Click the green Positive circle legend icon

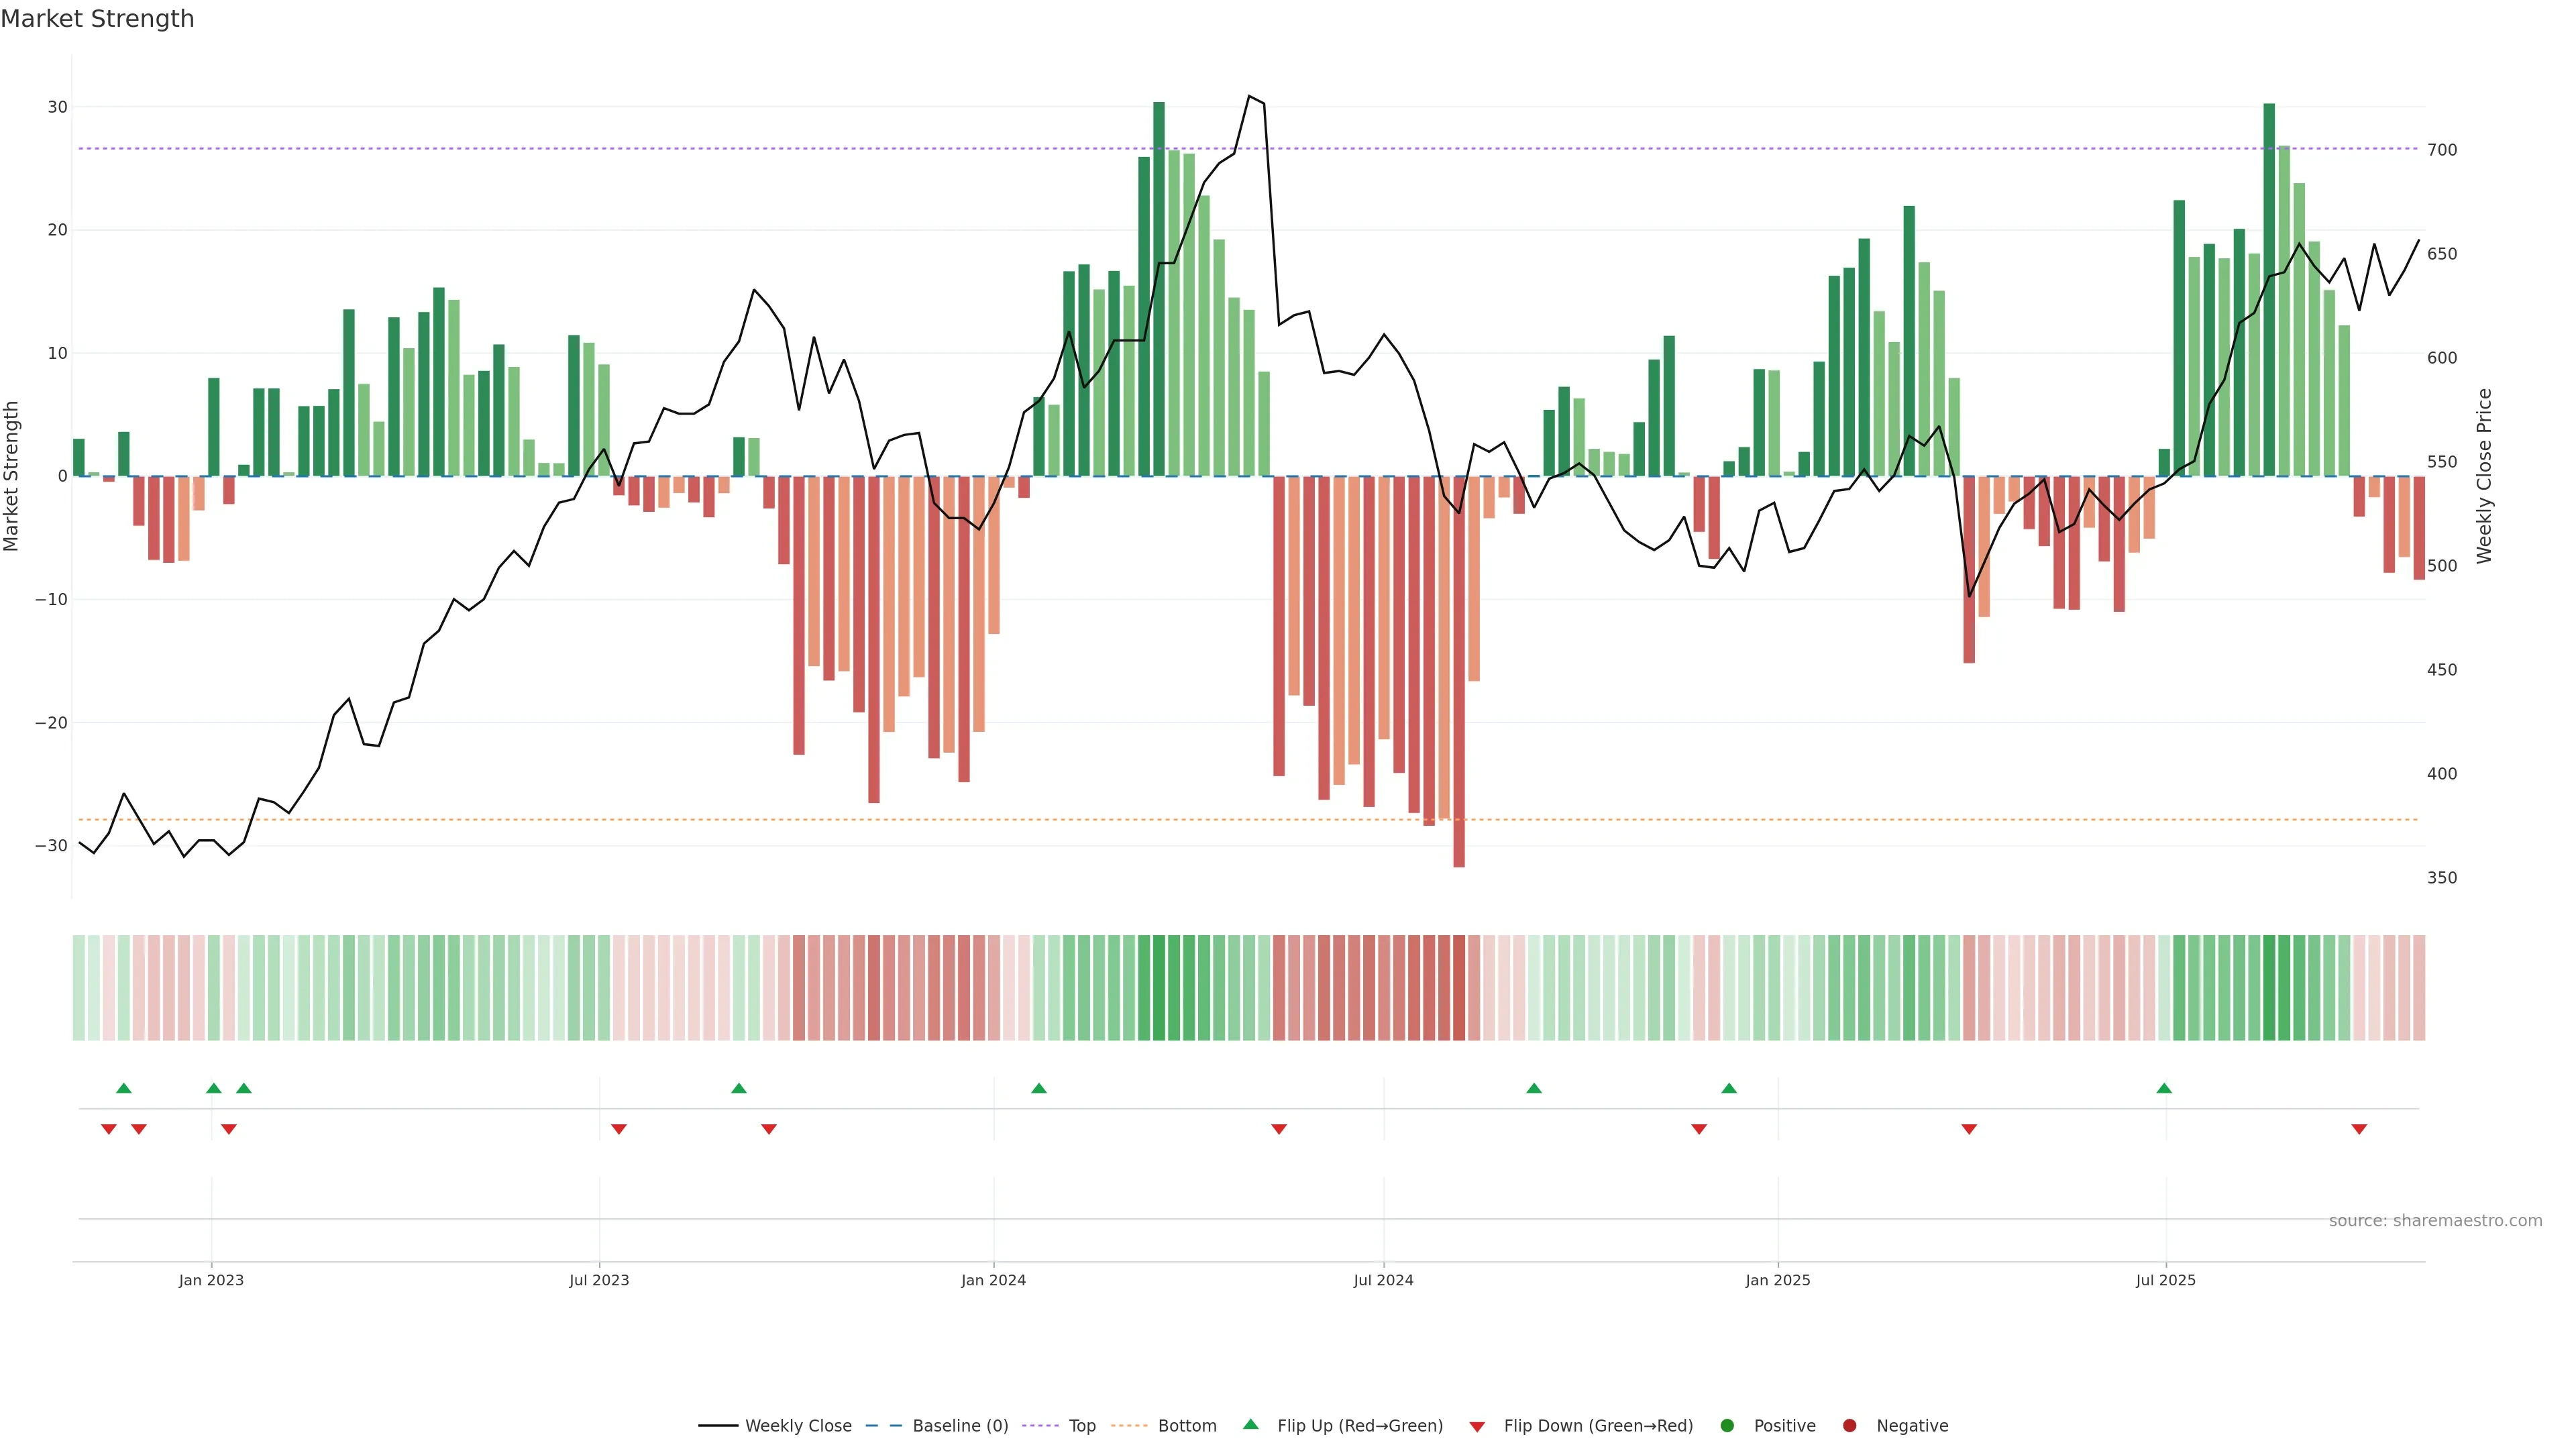[x=1727, y=1425]
